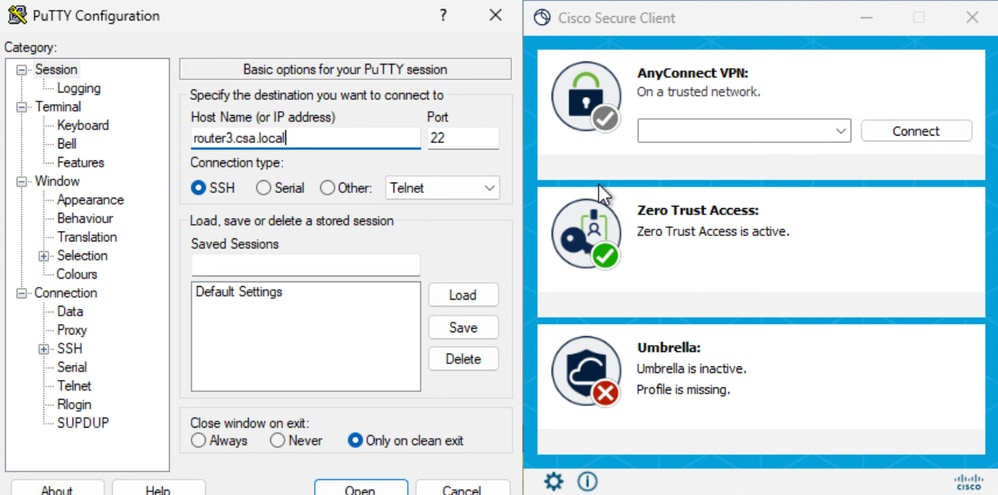
Task: Select Serial under Connection in the tree
Action: (72, 367)
